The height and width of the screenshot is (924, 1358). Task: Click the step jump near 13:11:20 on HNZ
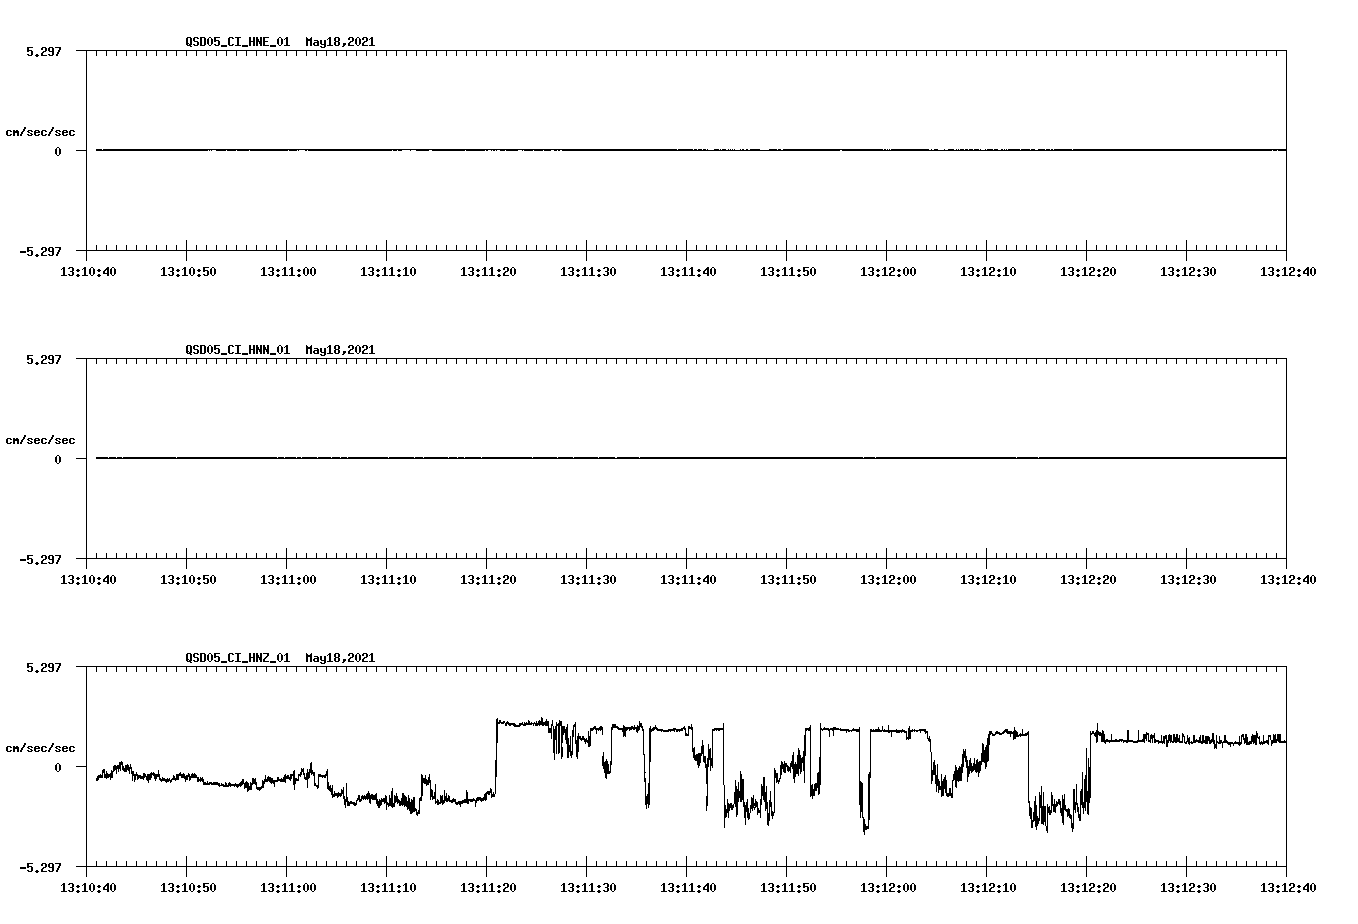coord(496,755)
